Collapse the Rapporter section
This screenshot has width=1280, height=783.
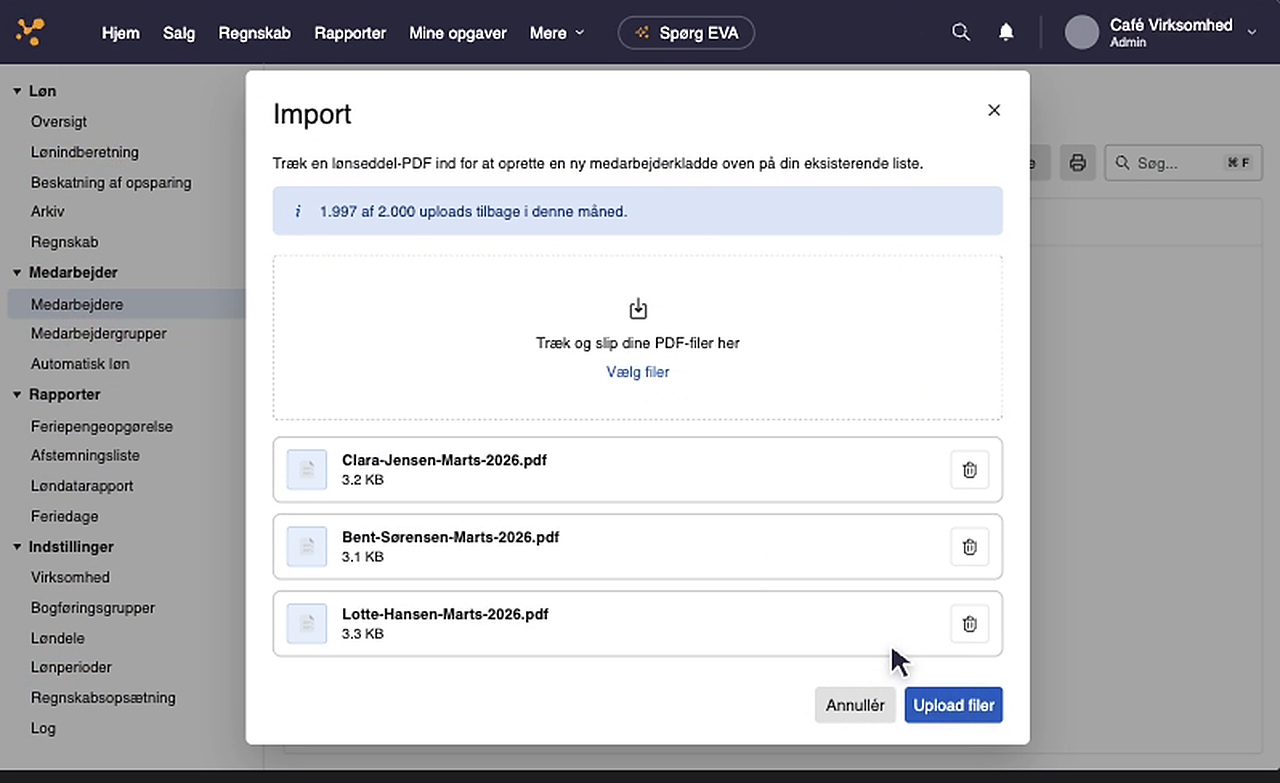click(17, 394)
